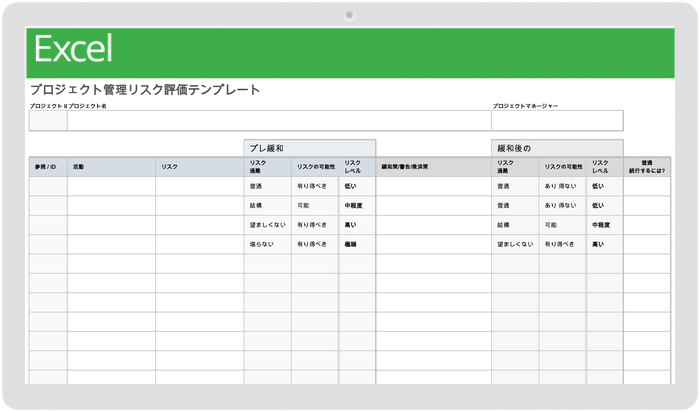Select あり得ない in second row under 緩和後の
700x412 pixels.
pyautogui.click(x=562, y=206)
